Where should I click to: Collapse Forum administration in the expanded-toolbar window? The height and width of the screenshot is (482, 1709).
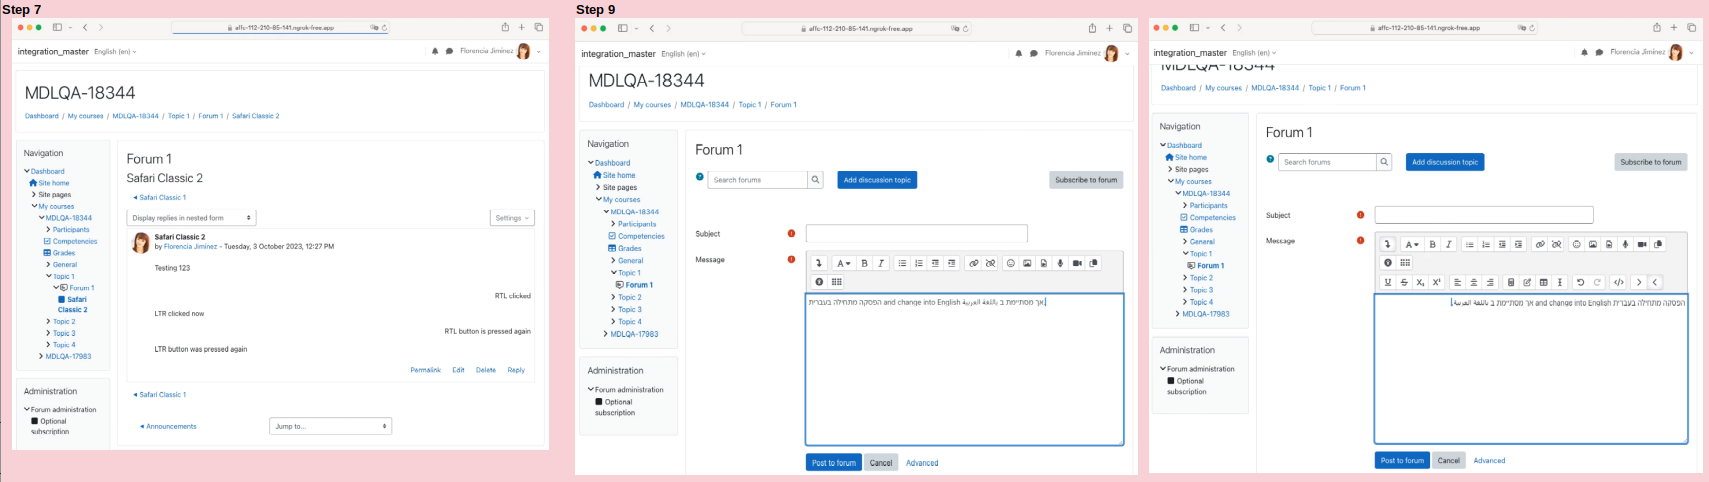pos(1163,369)
